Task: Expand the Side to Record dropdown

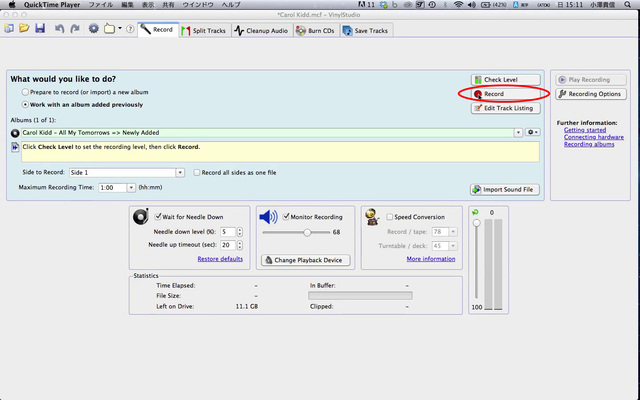Action: point(180,172)
